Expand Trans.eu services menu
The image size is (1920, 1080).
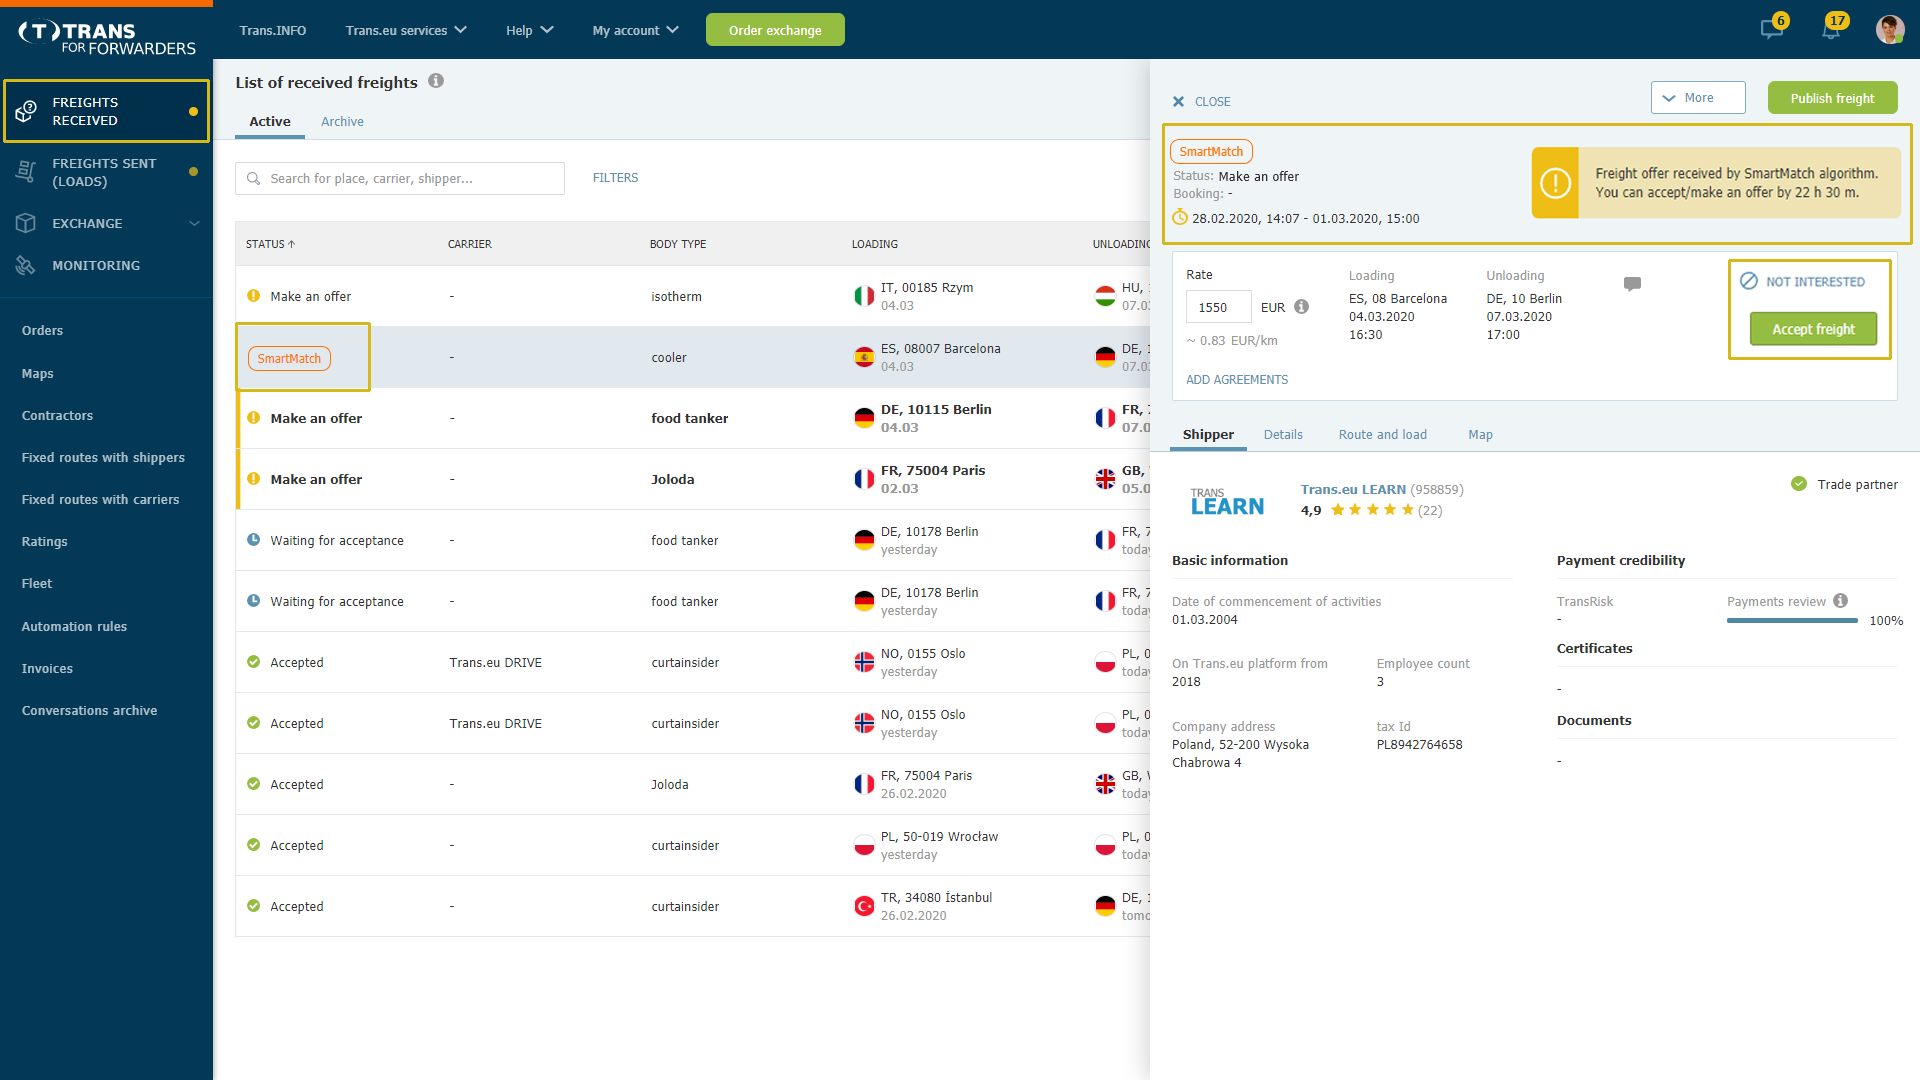click(x=406, y=30)
